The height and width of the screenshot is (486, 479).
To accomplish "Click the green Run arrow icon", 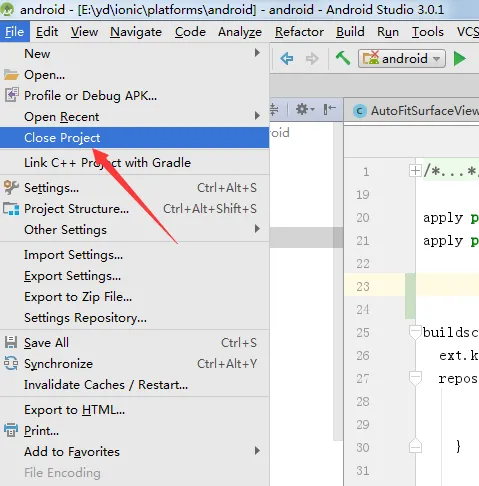I will point(460,59).
